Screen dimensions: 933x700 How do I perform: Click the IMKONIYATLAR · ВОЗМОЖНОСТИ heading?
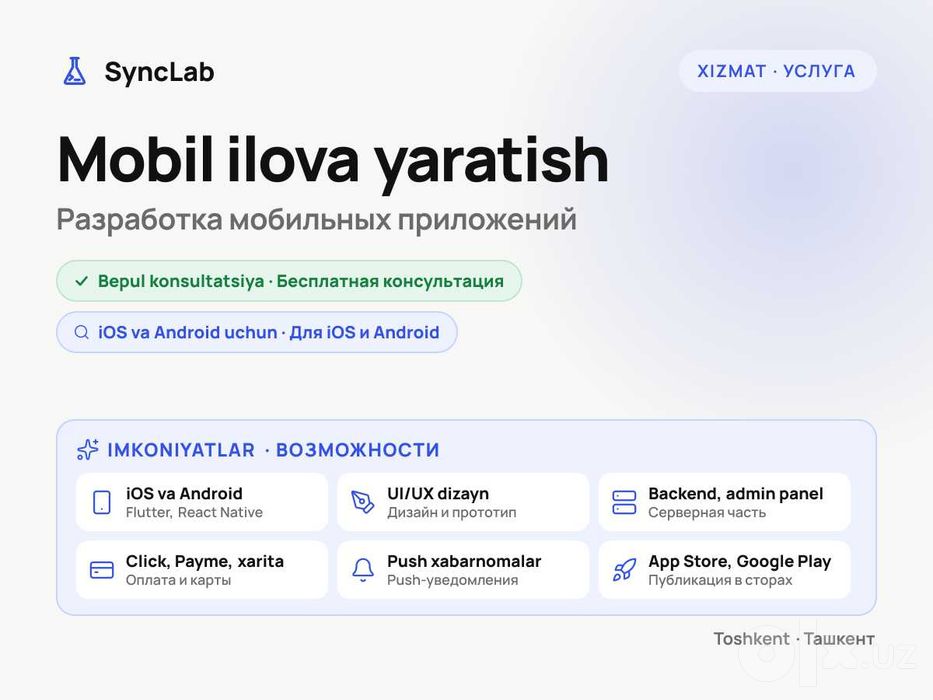tap(273, 450)
